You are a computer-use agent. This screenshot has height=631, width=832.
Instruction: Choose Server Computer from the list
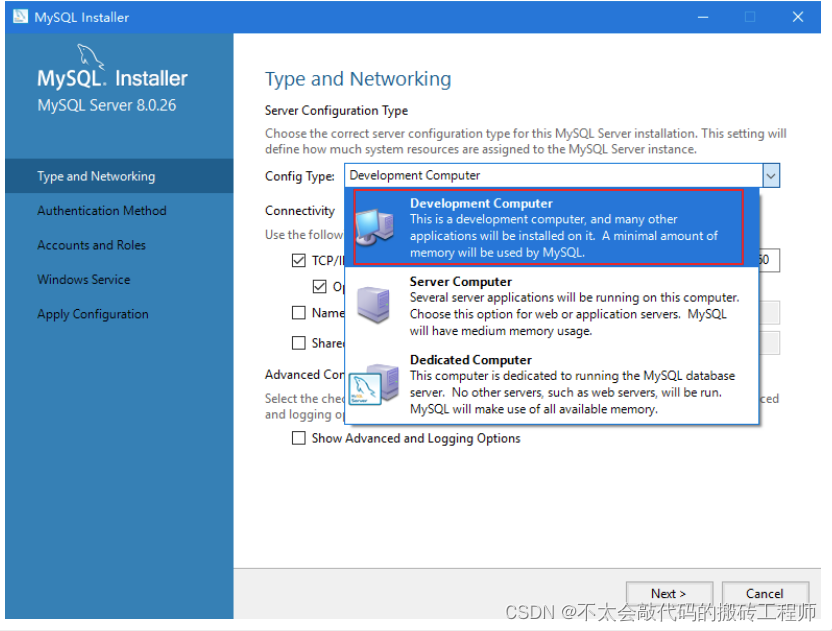point(551,306)
